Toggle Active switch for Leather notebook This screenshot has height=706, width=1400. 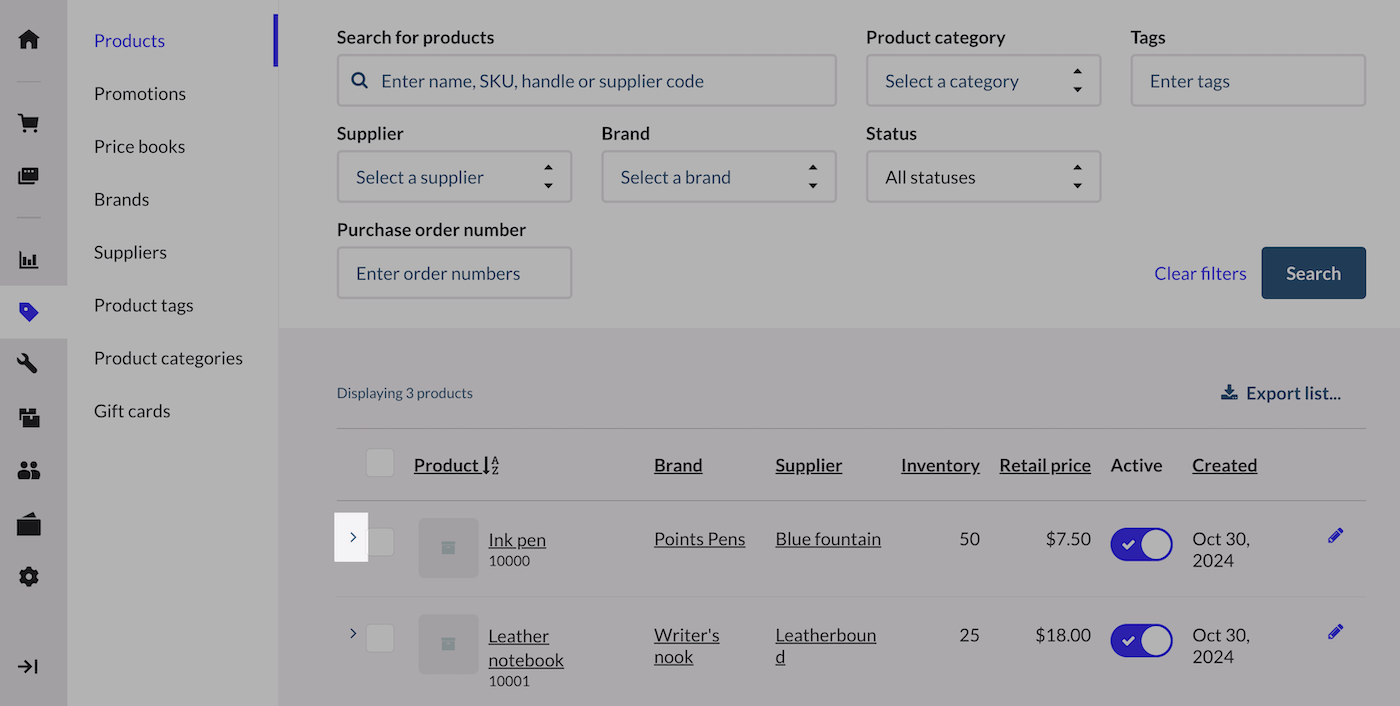tap(1141, 641)
